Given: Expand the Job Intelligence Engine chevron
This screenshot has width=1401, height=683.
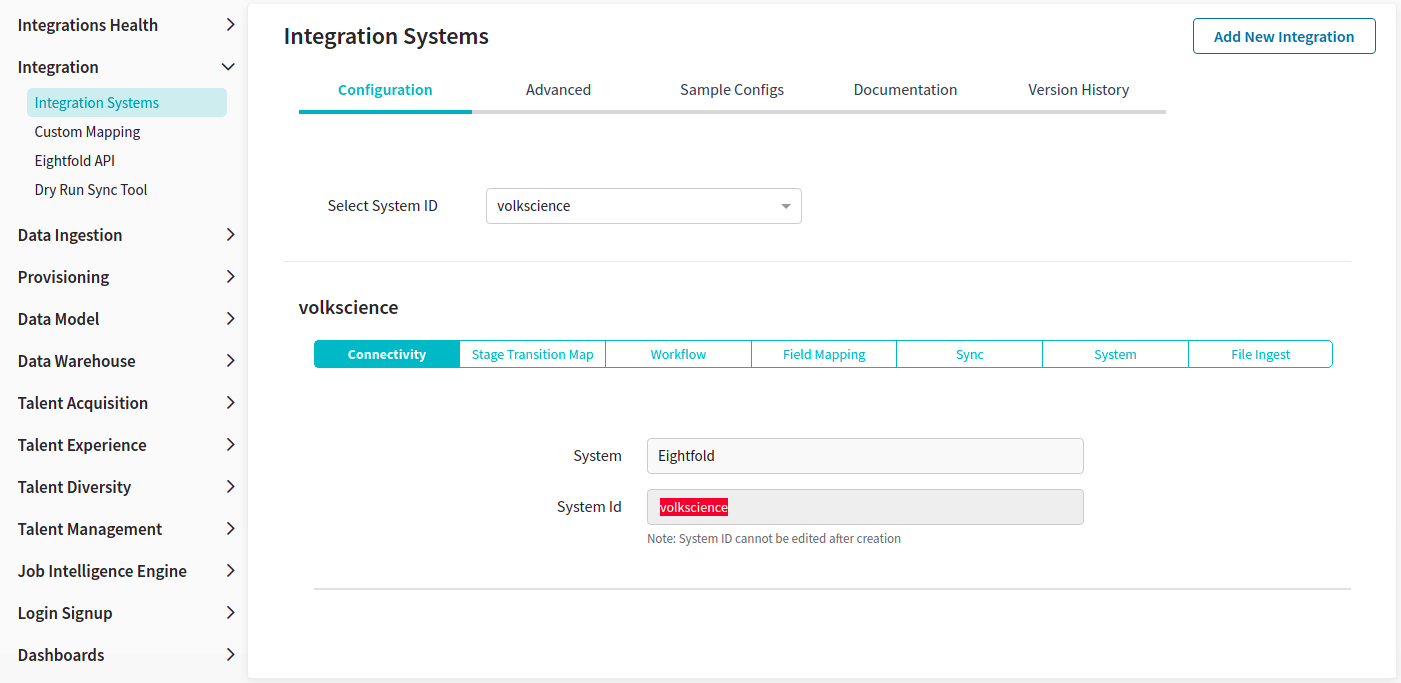Looking at the screenshot, I should point(230,571).
